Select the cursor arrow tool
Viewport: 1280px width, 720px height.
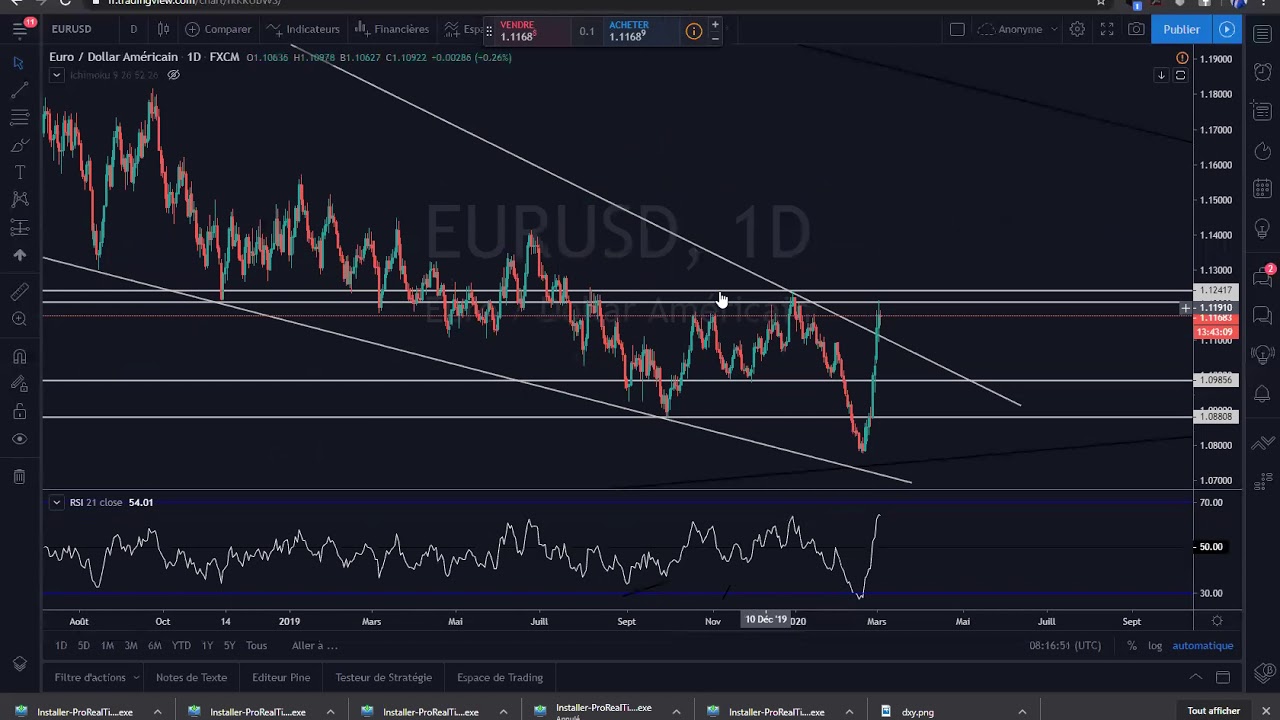click(19, 63)
